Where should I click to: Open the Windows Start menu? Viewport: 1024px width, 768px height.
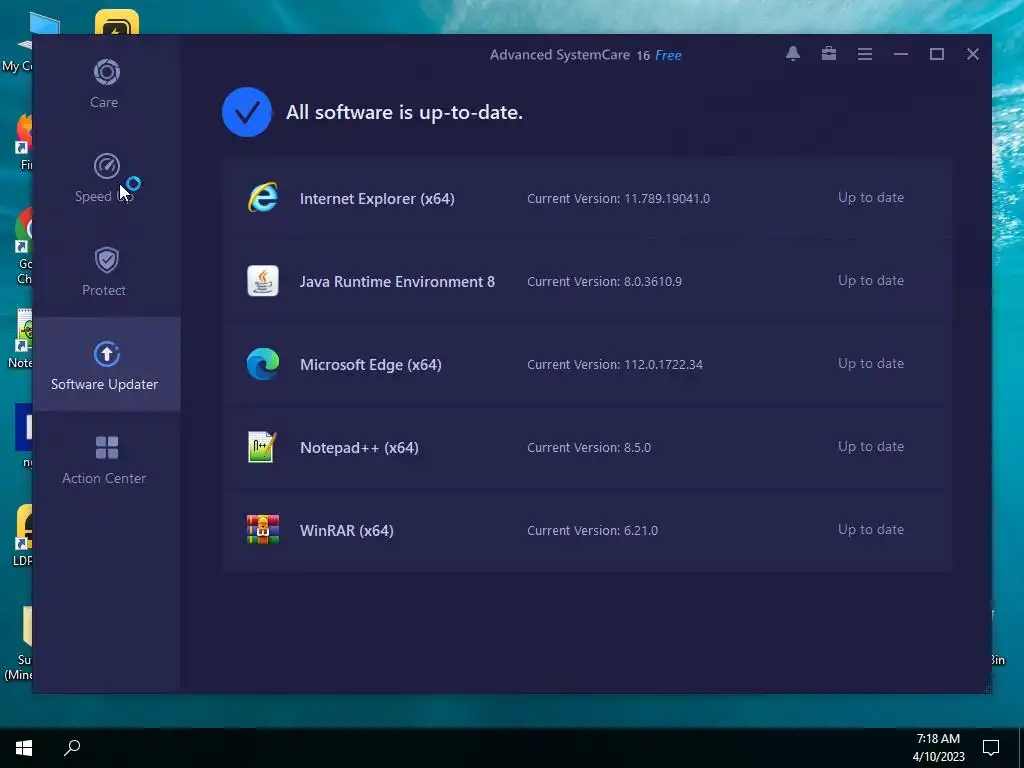click(24, 748)
